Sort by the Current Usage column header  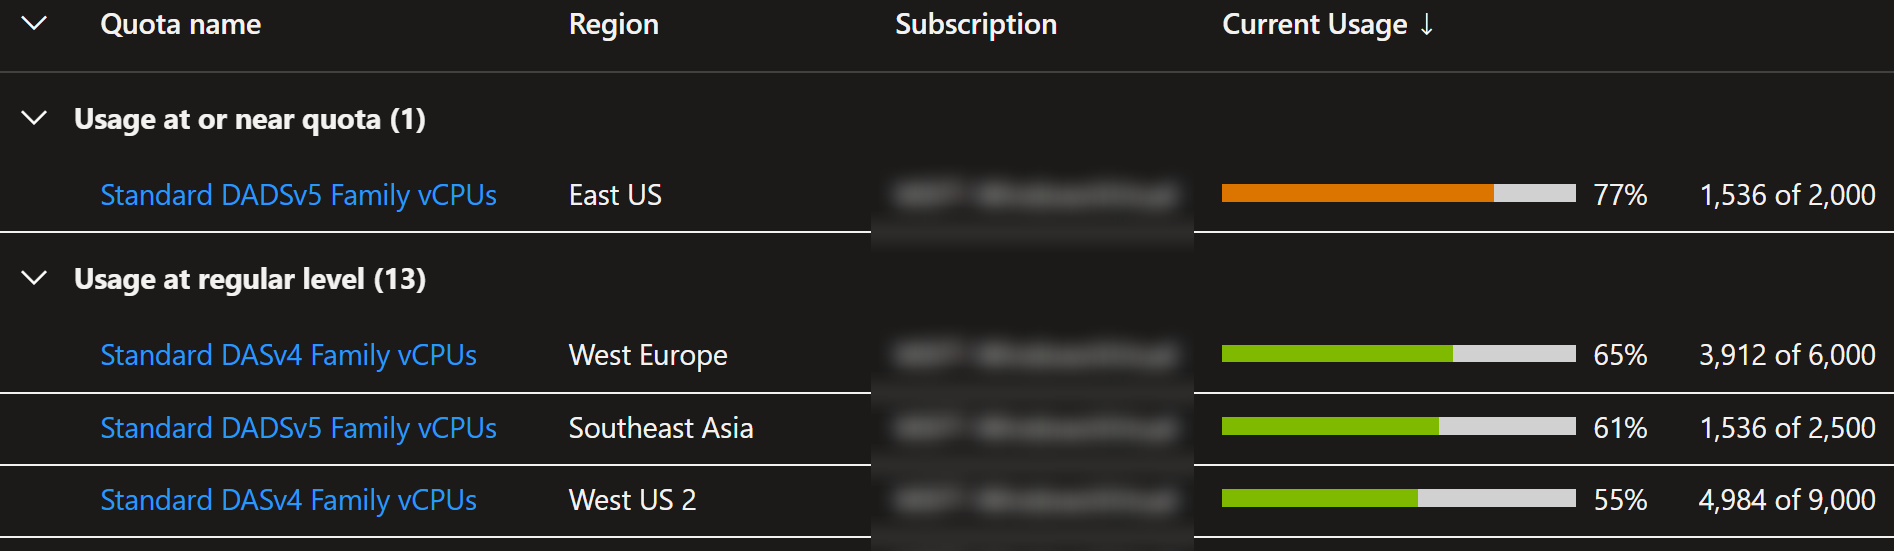click(1314, 24)
